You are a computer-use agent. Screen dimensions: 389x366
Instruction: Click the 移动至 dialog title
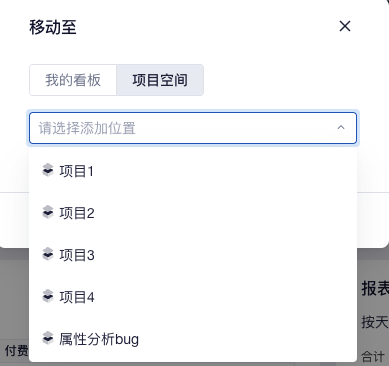(x=53, y=27)
